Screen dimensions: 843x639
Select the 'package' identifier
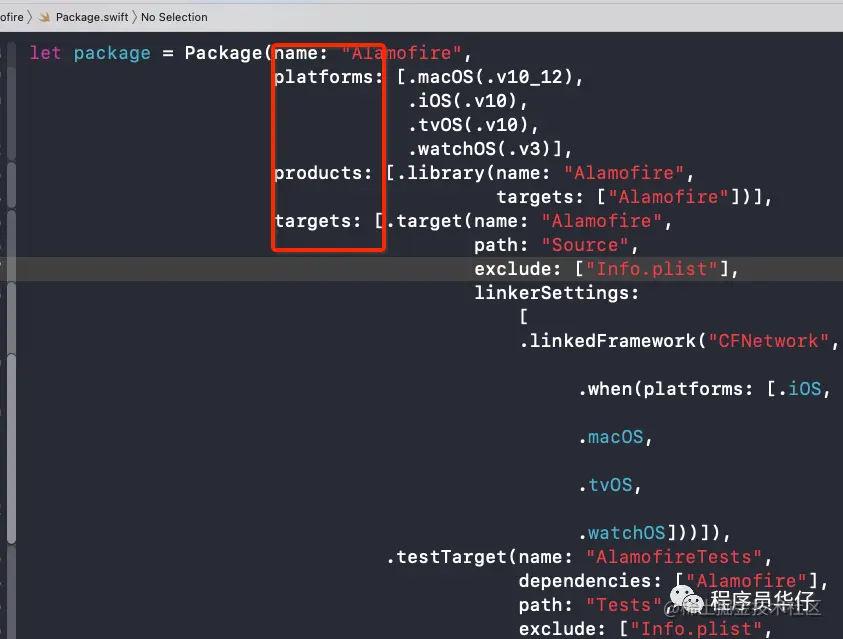pyautogui.click(x=112, y=53)
